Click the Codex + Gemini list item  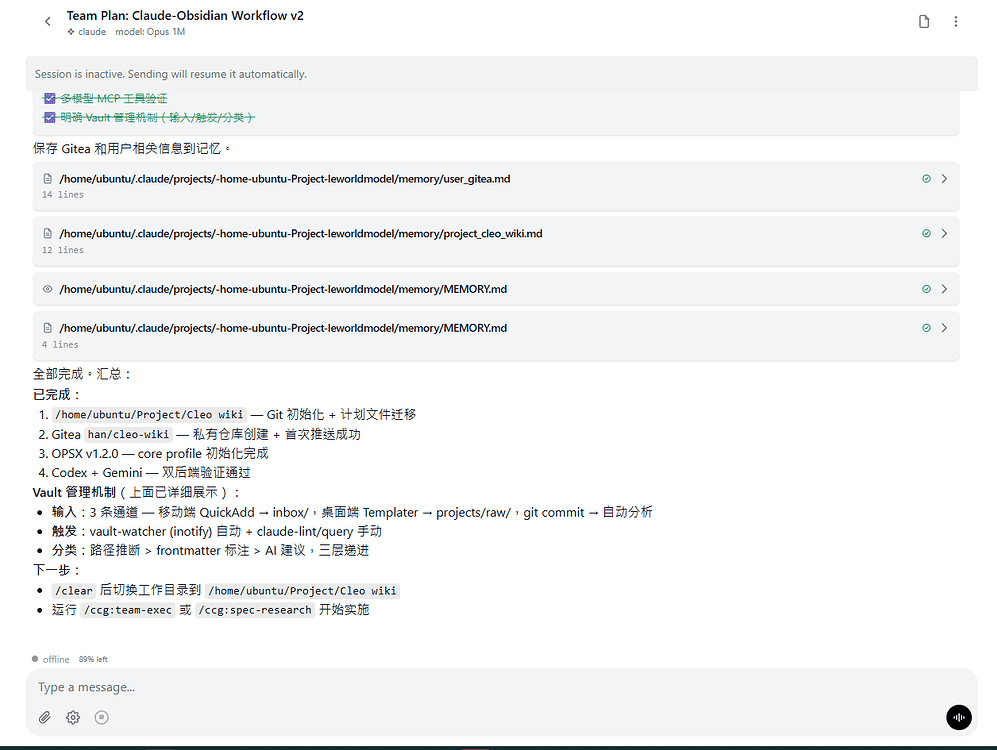[151, 473]
